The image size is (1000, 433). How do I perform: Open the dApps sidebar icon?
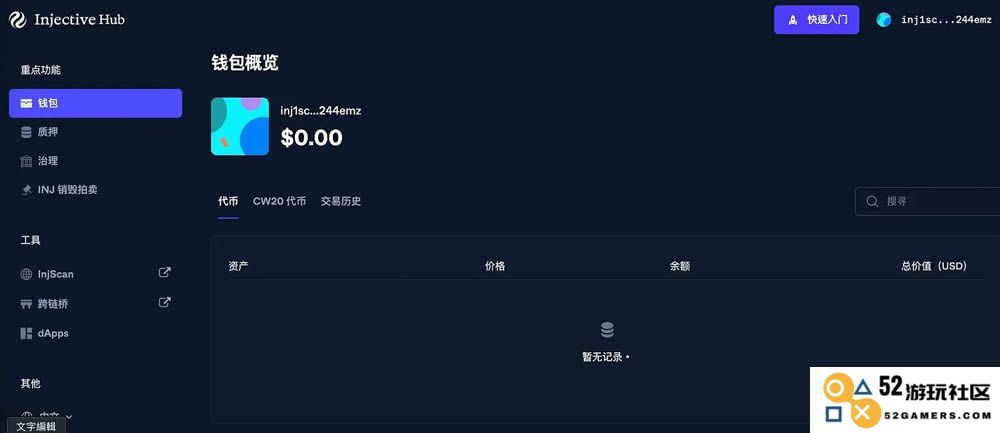point(26,334)
